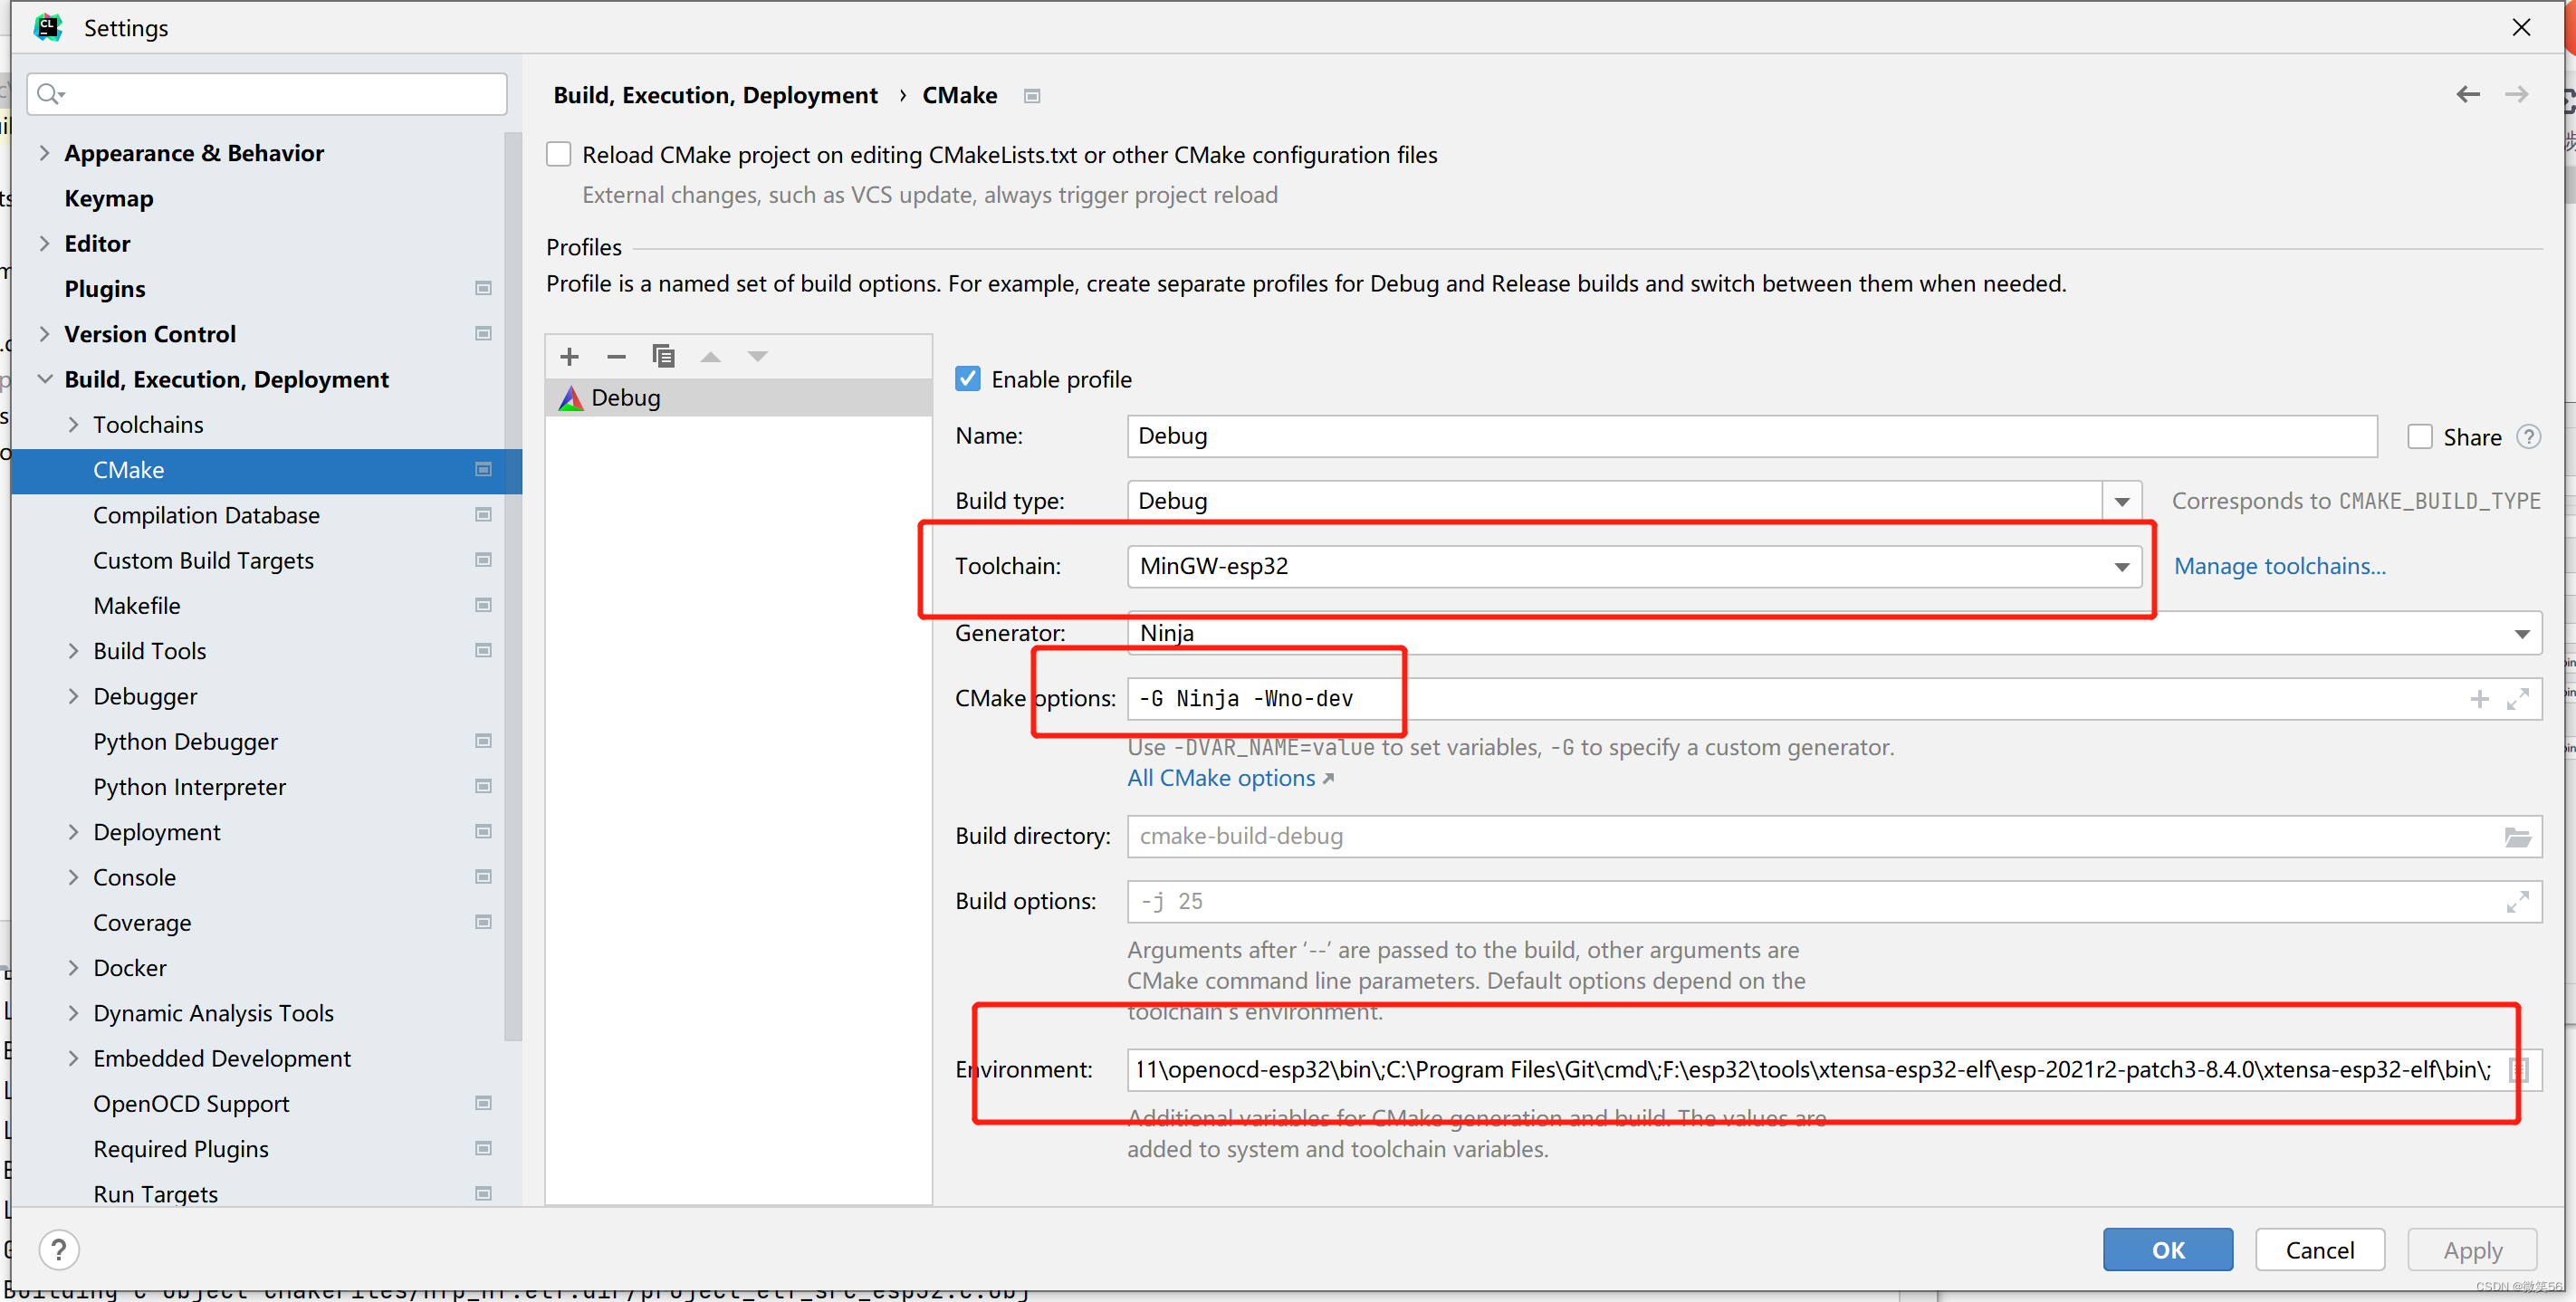Open Manage toolchains link
Viewport: 2576px width, 1302px height.
pyautogui.click(x=2279, y=567)
